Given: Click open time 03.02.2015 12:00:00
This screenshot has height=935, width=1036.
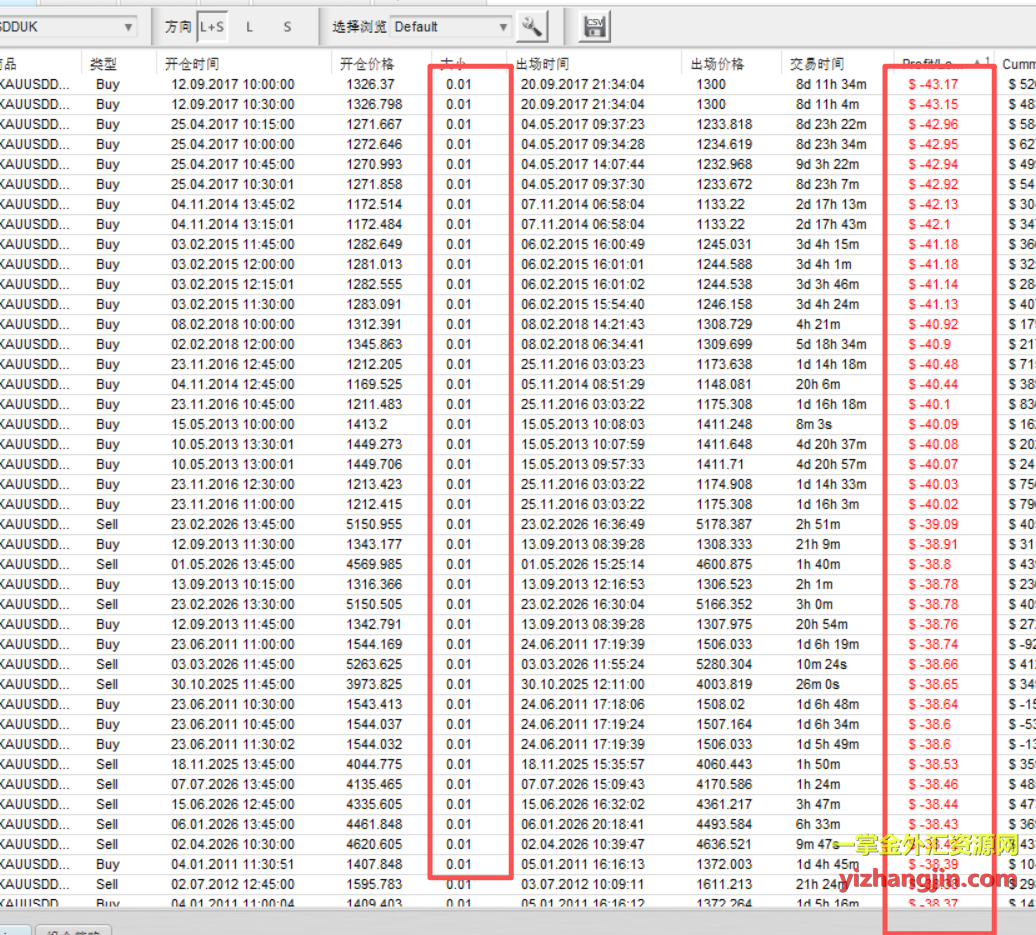Looking at the screenshot, I should click(233, 264).
